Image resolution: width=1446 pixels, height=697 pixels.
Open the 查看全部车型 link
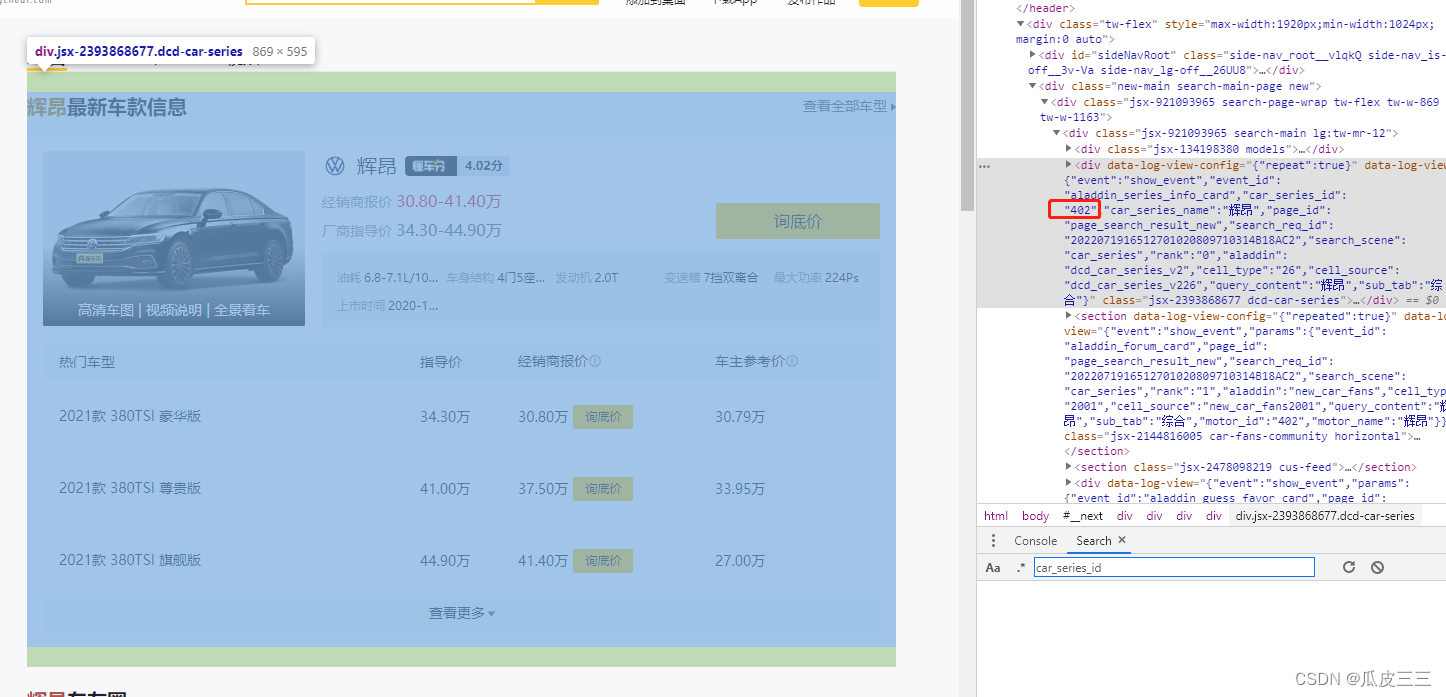click(x=849, y=106)
